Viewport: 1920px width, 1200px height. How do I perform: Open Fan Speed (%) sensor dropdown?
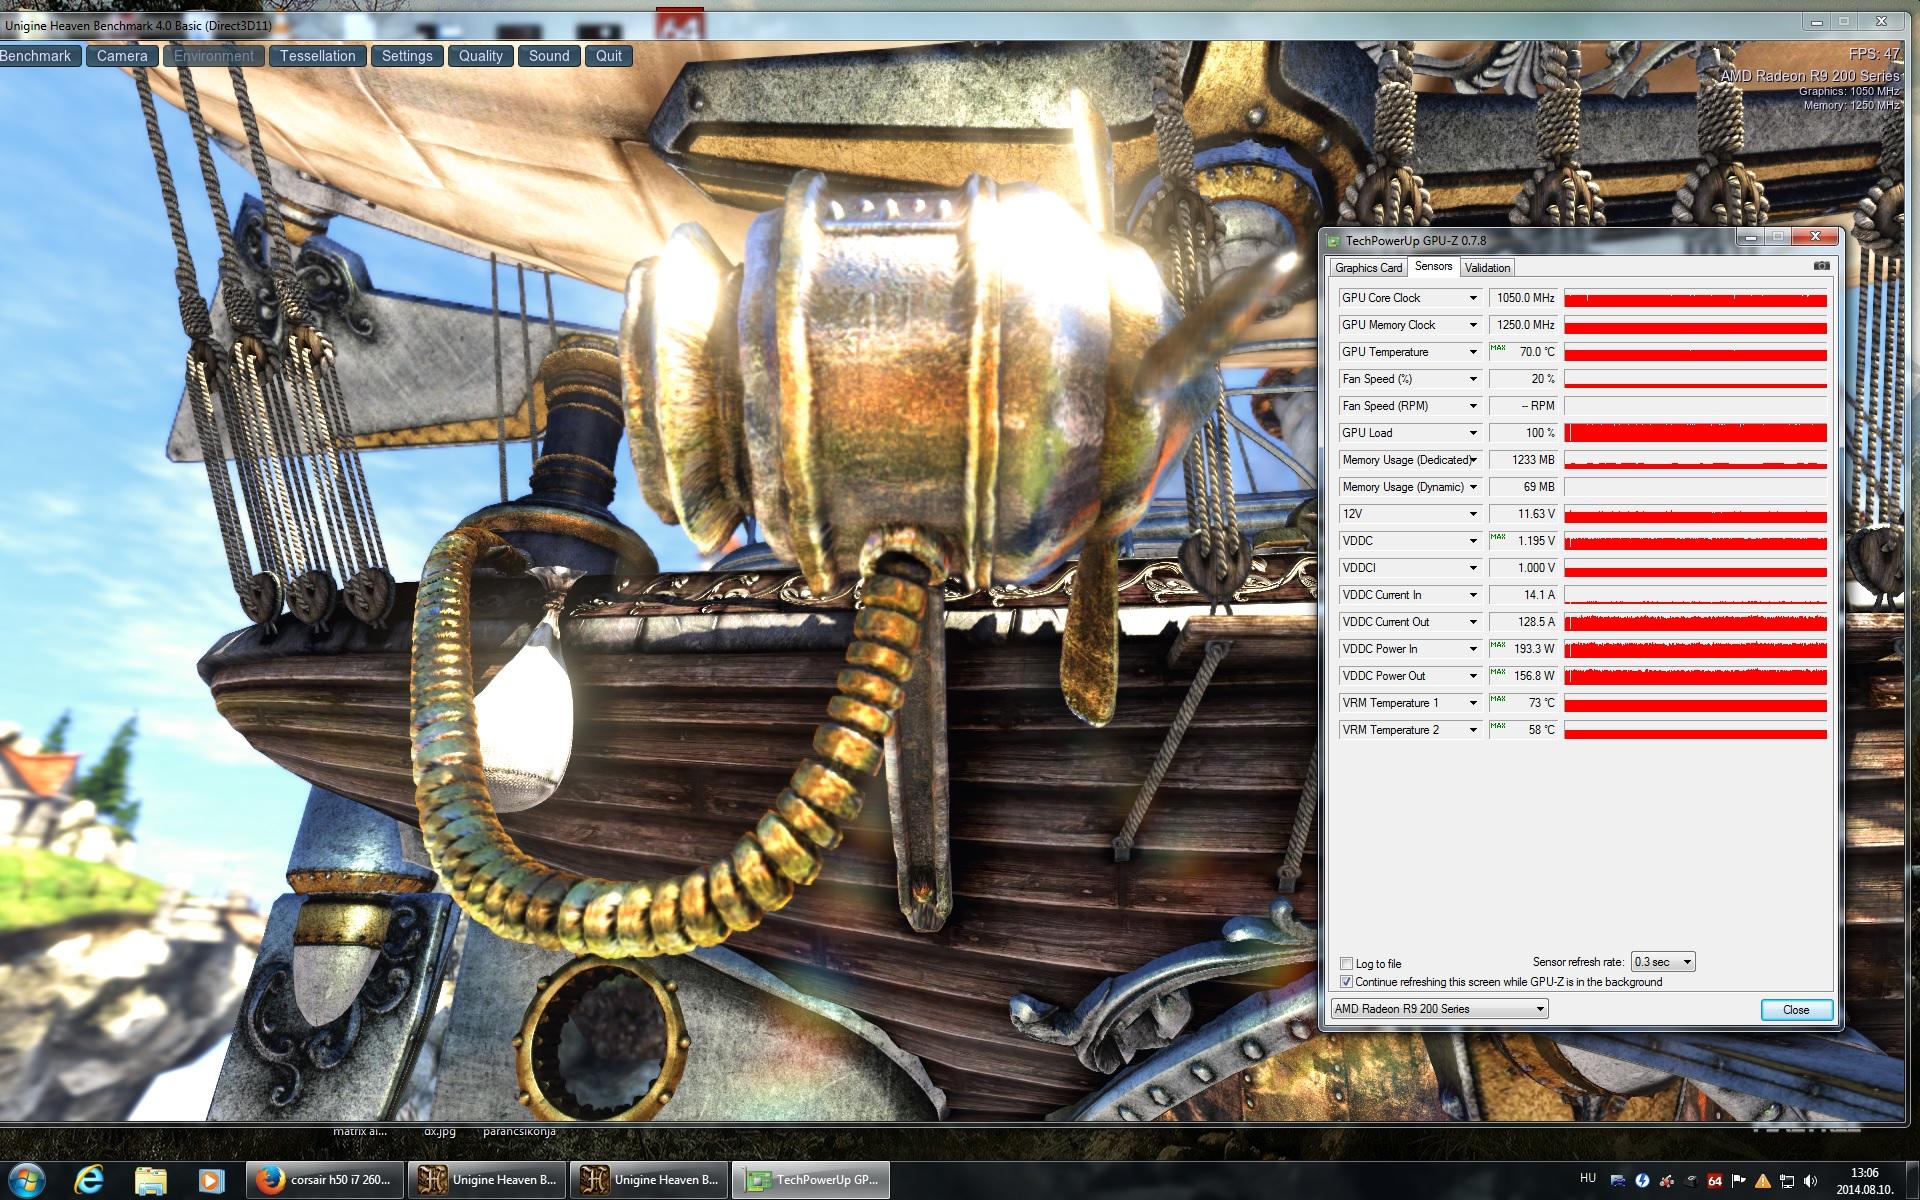1473,379
